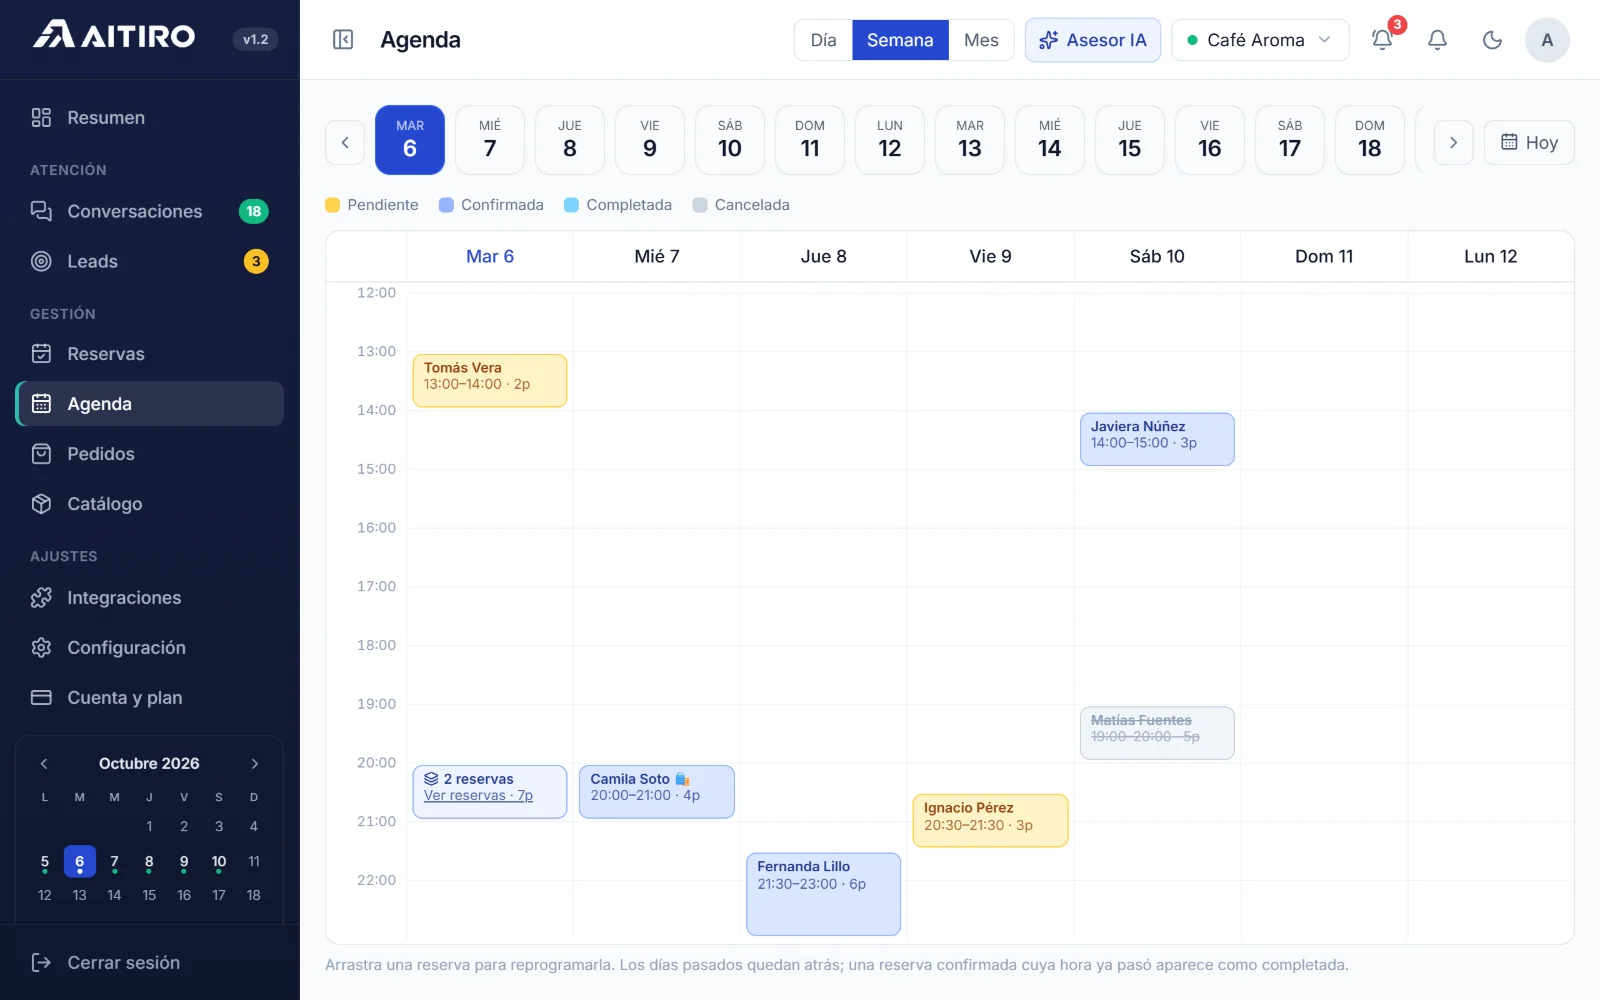
Task: Click the plain bell icon
Action: click(1437, 40)
